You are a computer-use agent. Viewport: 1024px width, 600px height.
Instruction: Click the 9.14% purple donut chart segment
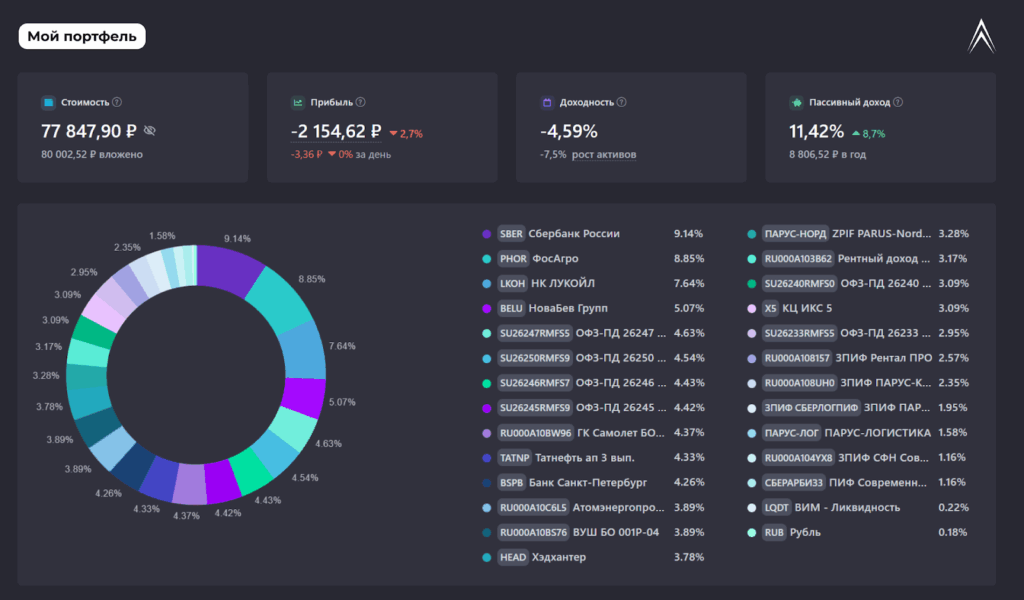229,269
